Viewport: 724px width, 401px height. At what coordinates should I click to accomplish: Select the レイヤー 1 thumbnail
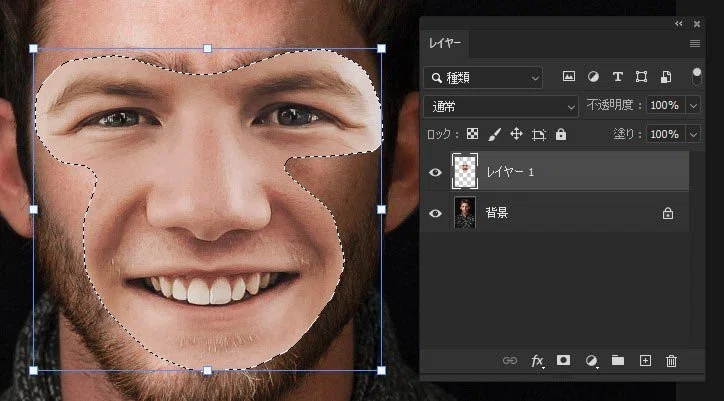coord(465,171)
